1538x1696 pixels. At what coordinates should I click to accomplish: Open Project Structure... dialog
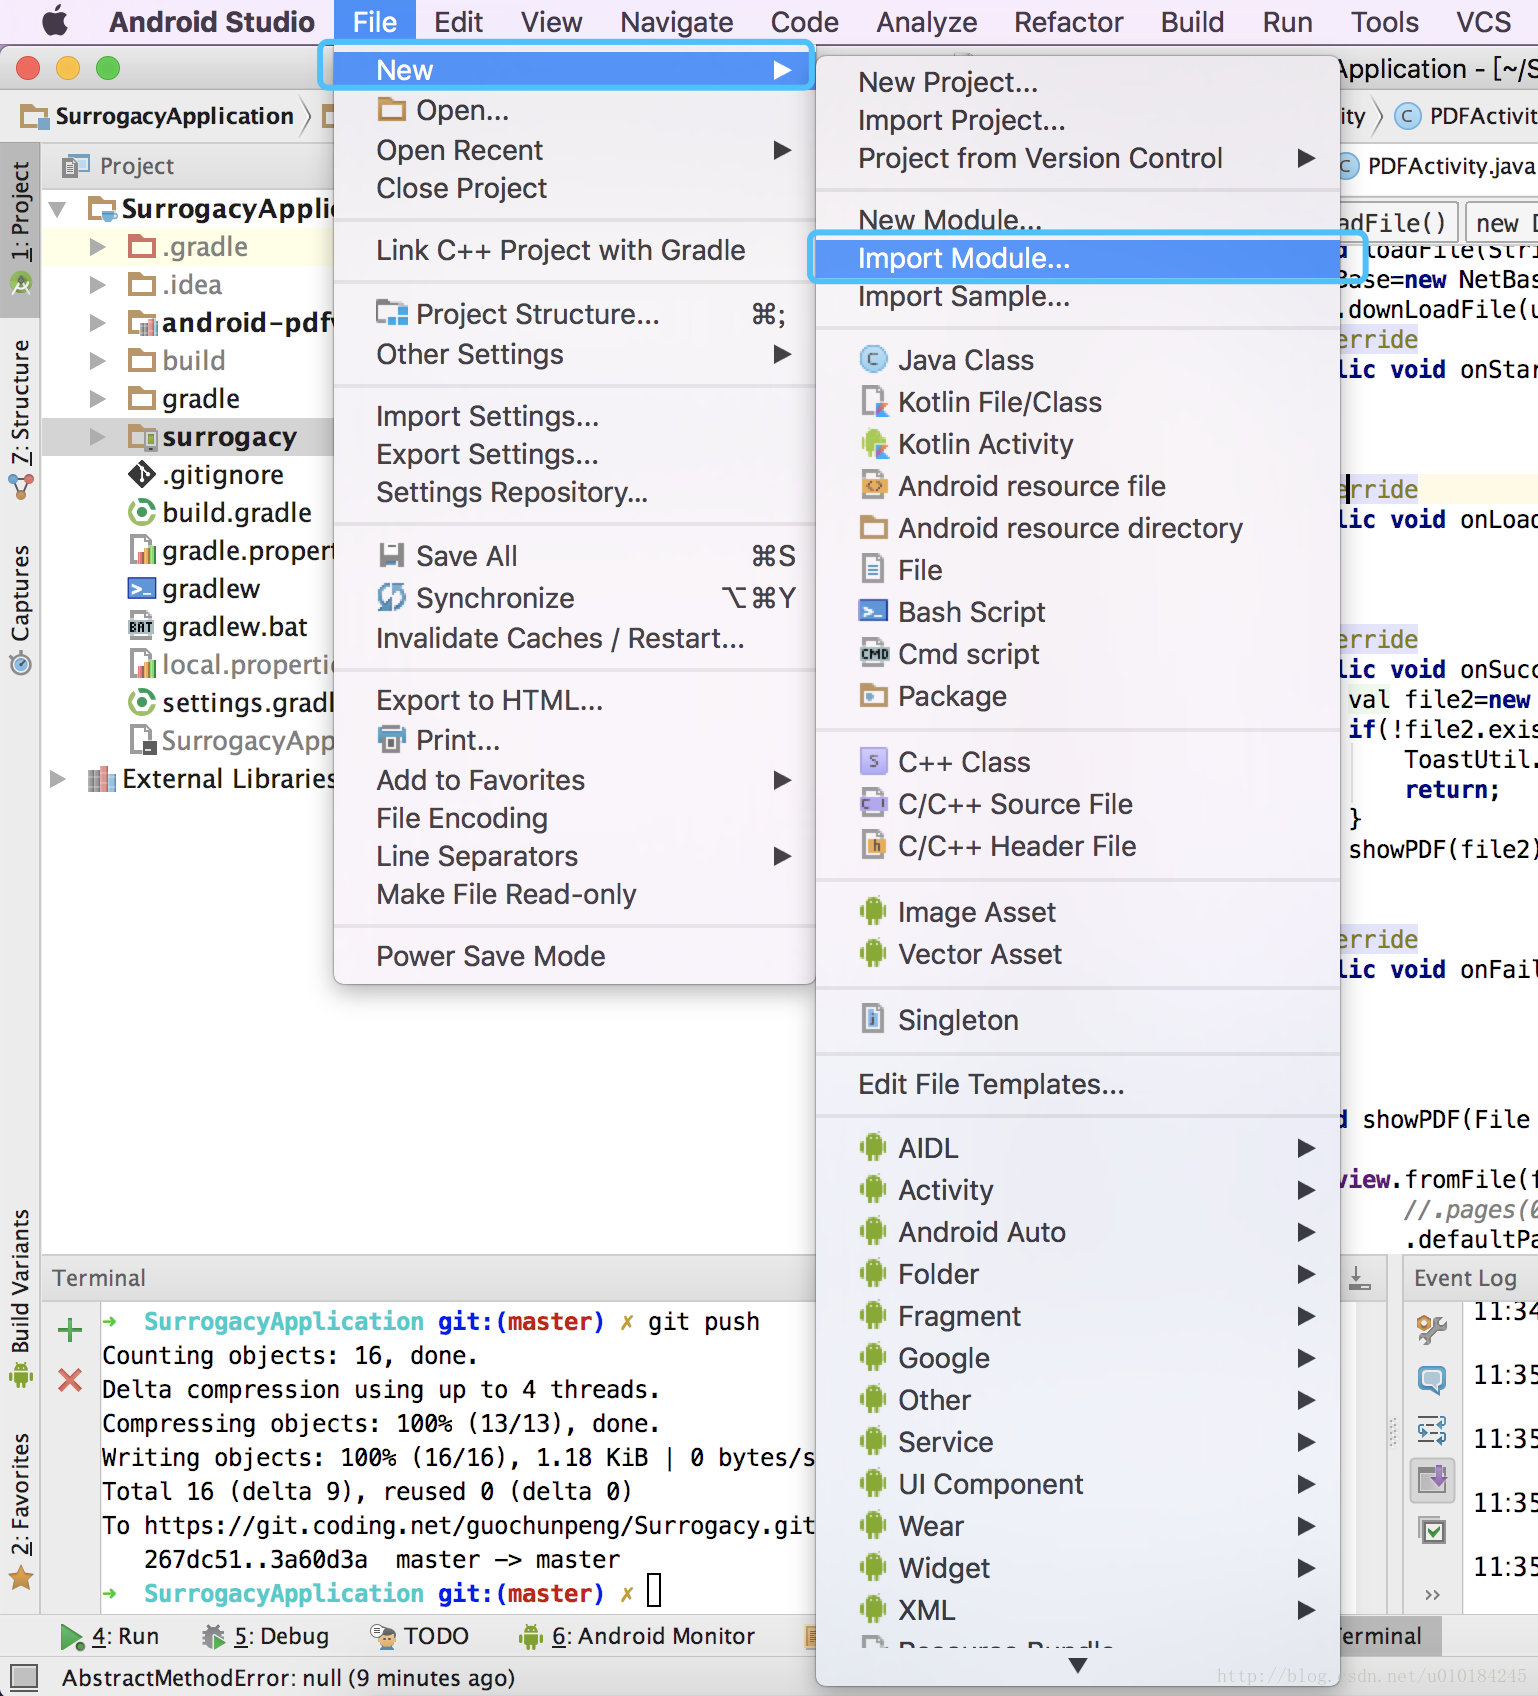coord(574,314)
